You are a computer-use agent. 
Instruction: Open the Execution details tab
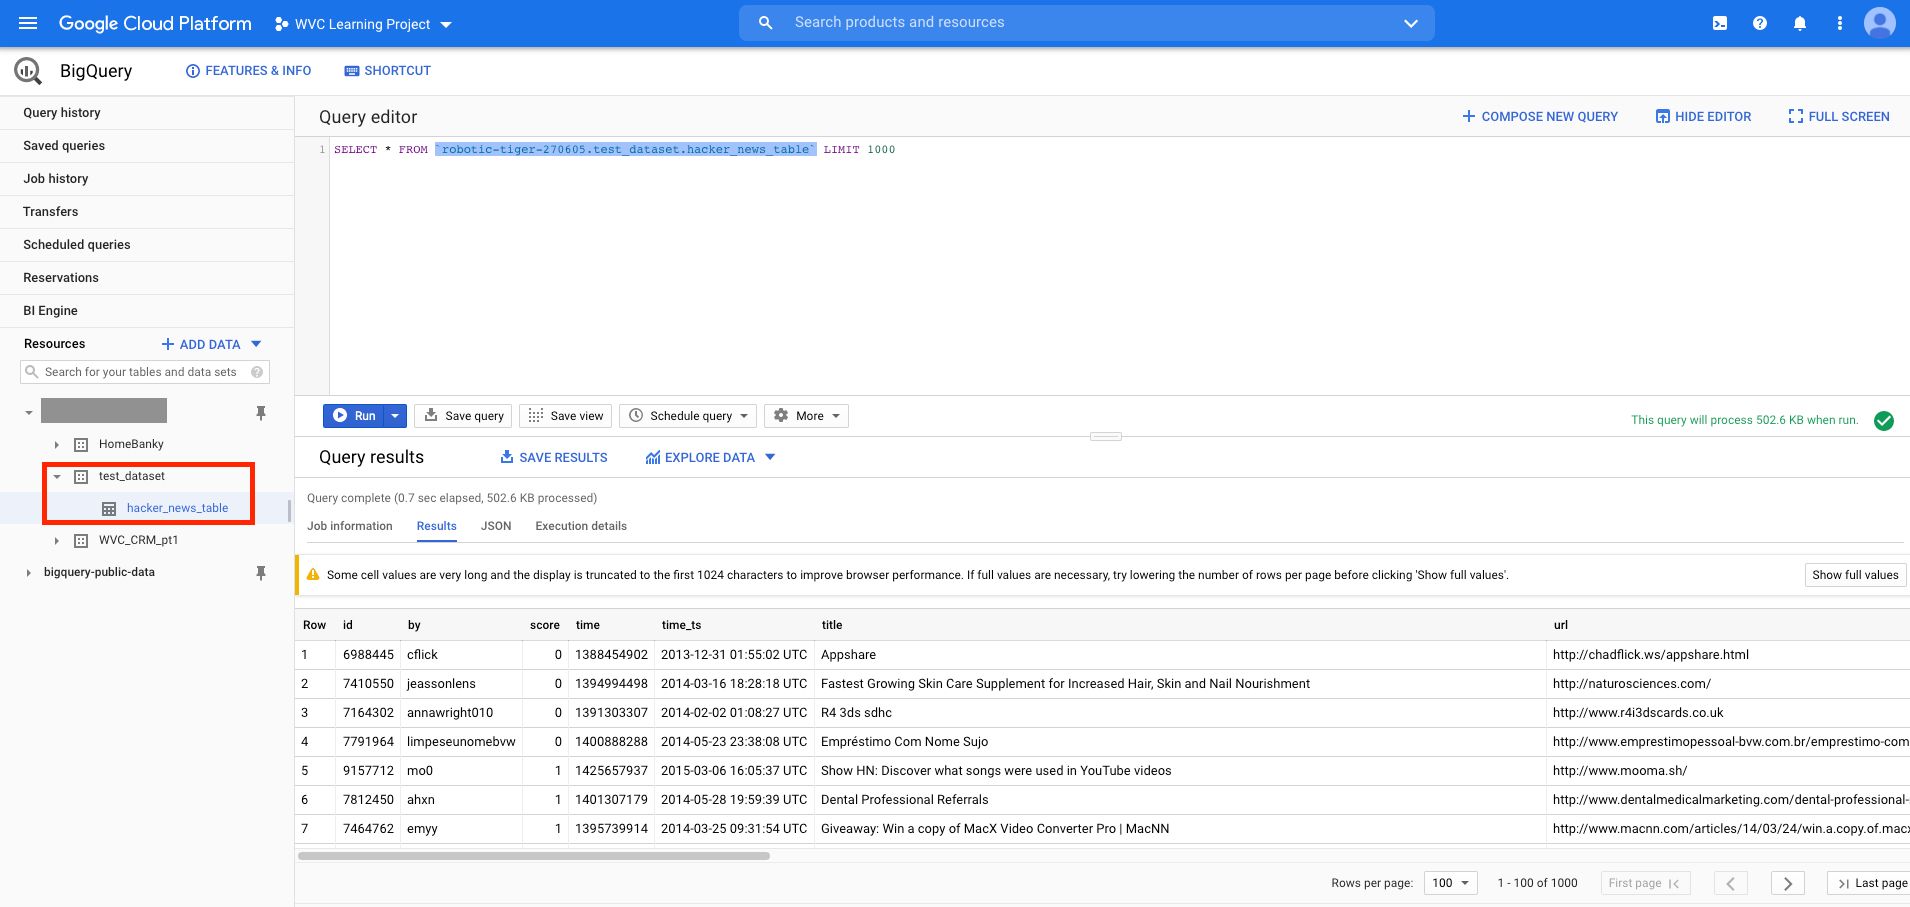tap(580, 525)
